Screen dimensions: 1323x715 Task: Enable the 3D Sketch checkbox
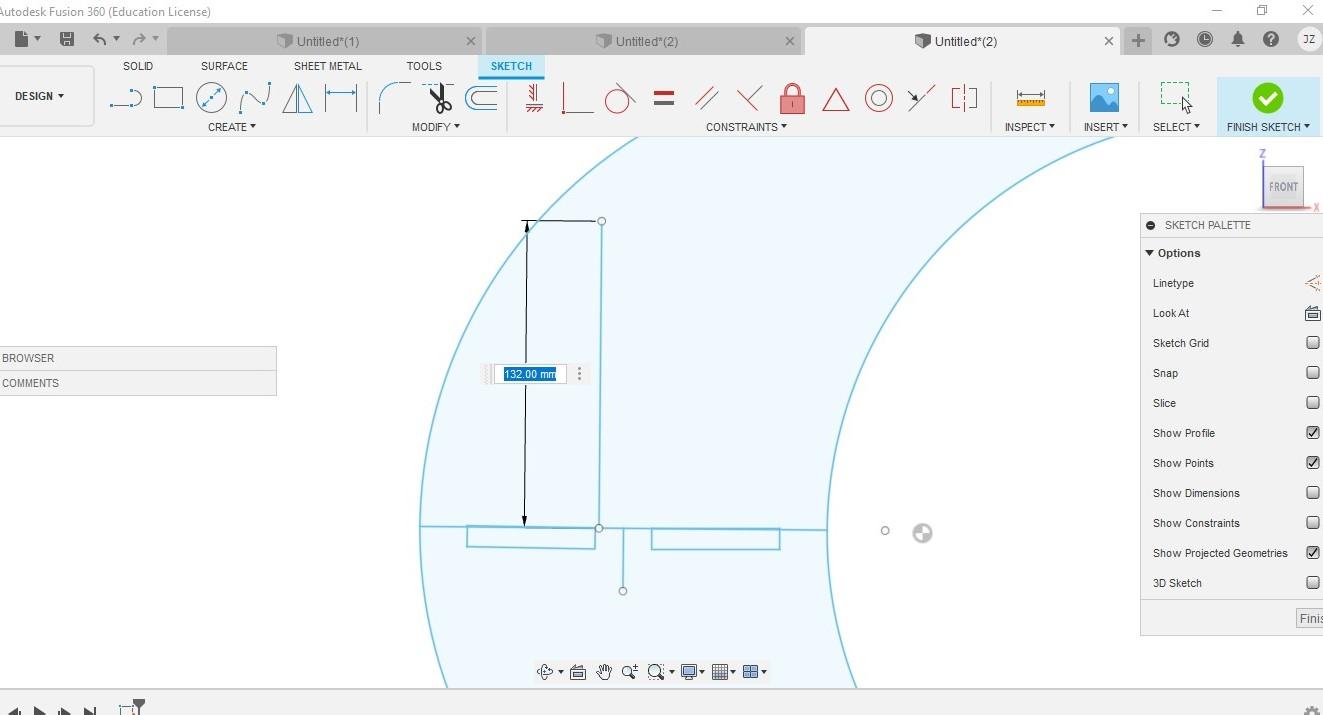1312,583
